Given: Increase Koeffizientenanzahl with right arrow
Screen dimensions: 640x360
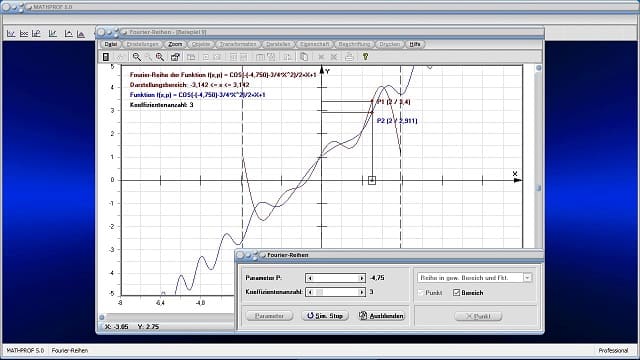Looking at the screenshot, I should click(361, 292).
